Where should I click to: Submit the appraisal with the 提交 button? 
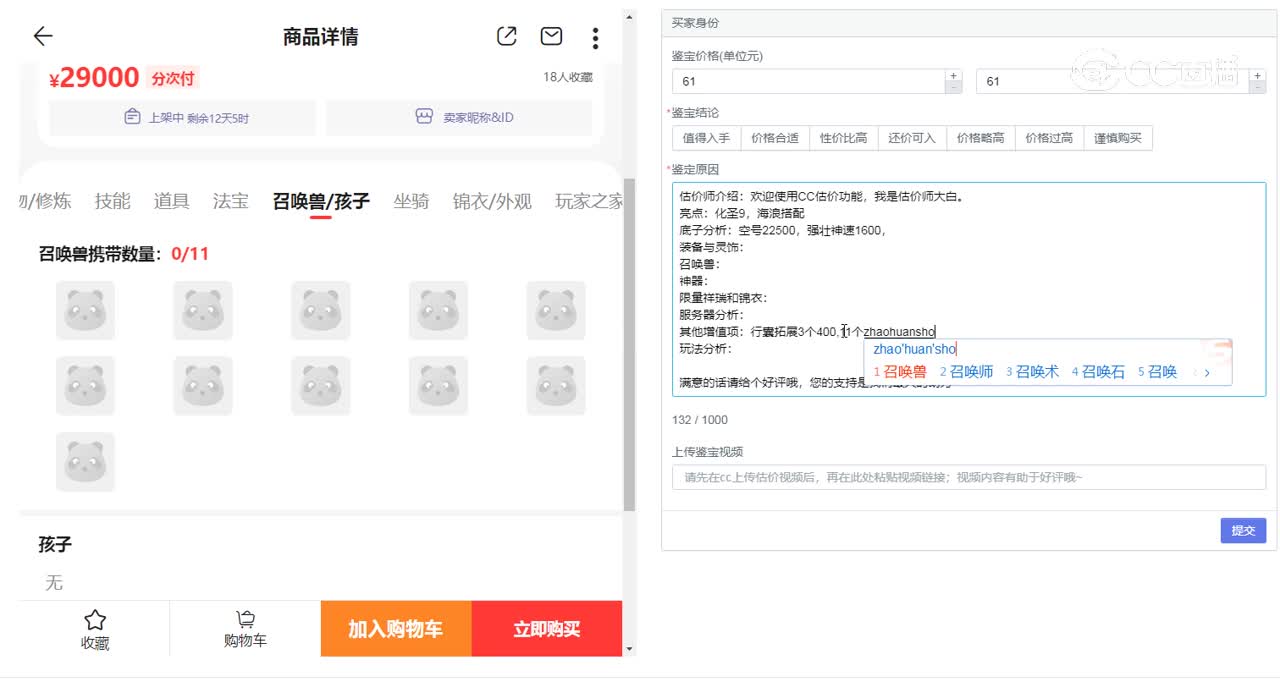click(1243, 530)
